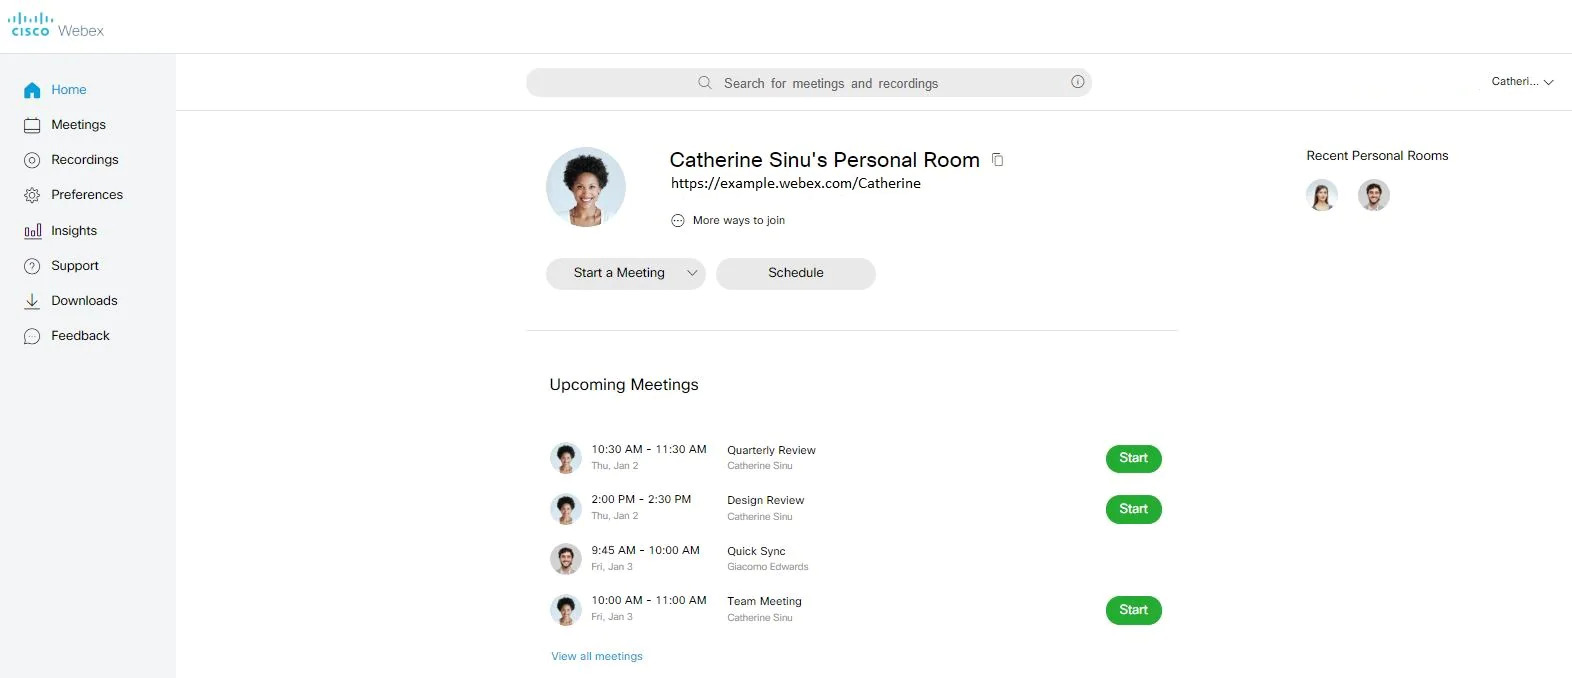Open the Catheri... account dropdown

[x=1522, y=82]
